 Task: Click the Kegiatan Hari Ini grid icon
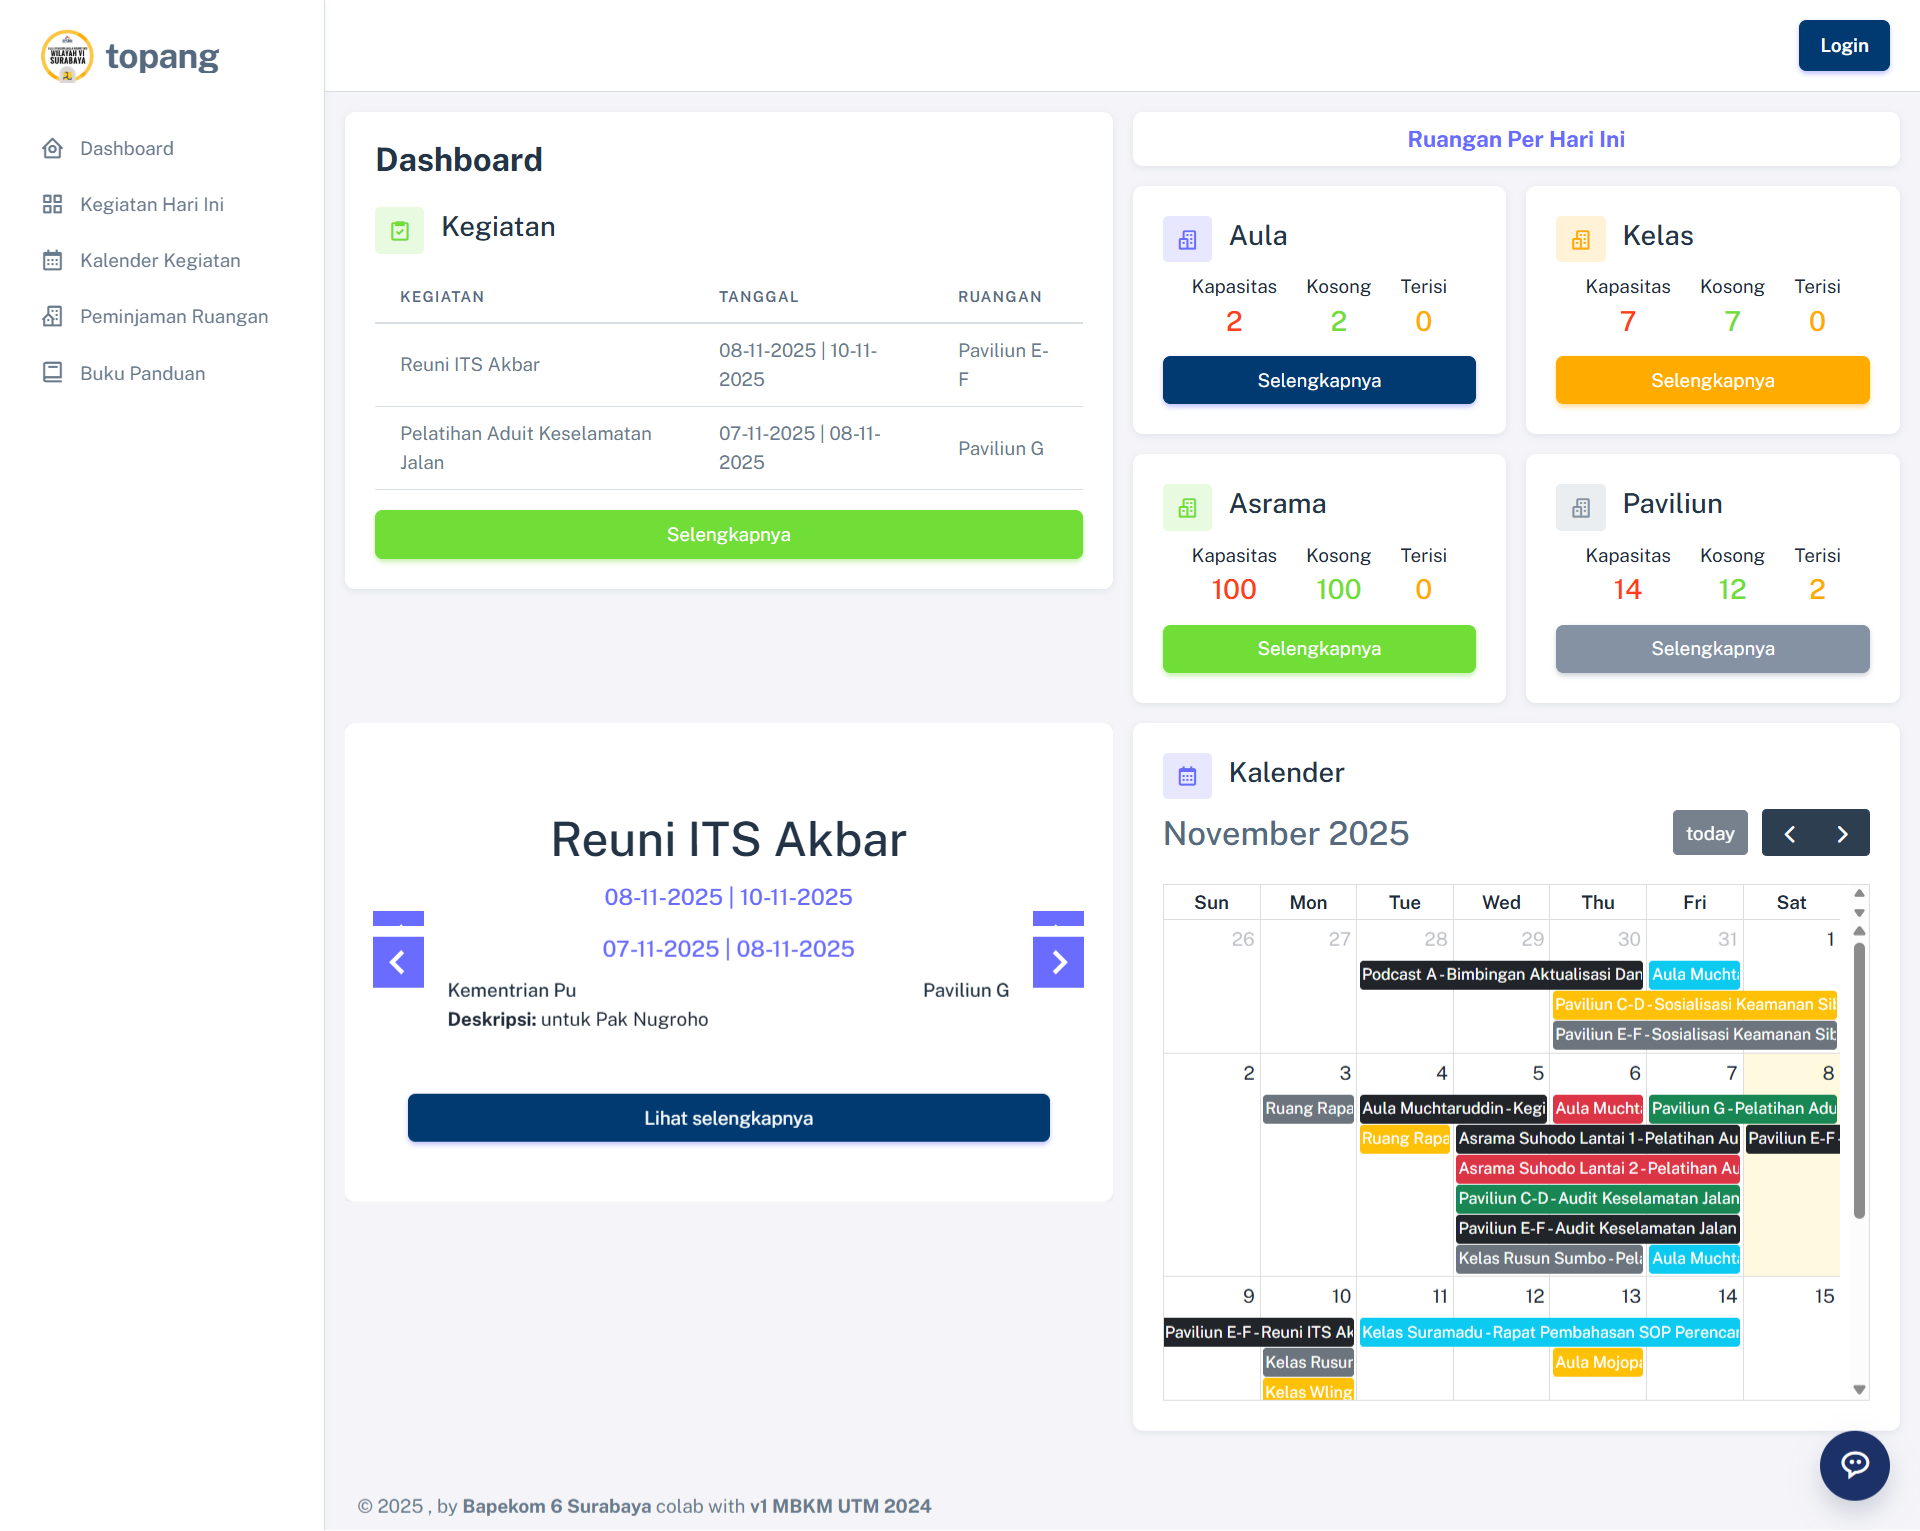(53, 204)
